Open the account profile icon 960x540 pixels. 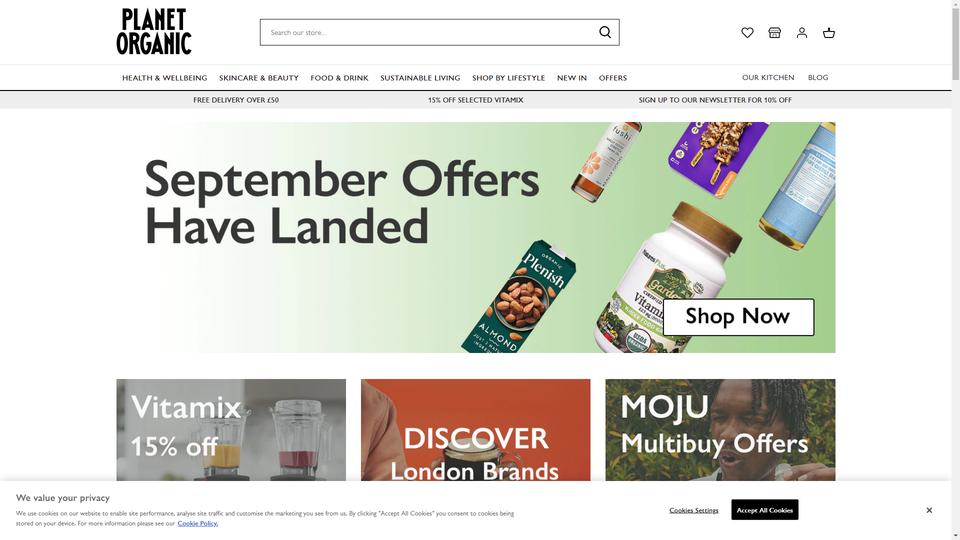[801, 32]
